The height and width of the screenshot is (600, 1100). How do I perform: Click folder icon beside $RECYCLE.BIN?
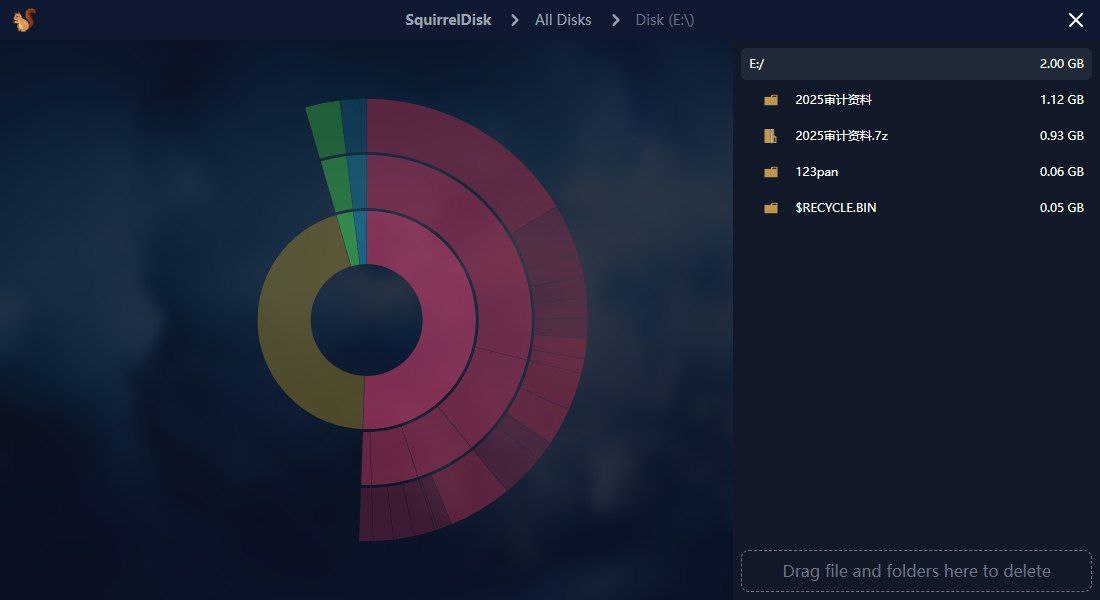tap(770, 208)
